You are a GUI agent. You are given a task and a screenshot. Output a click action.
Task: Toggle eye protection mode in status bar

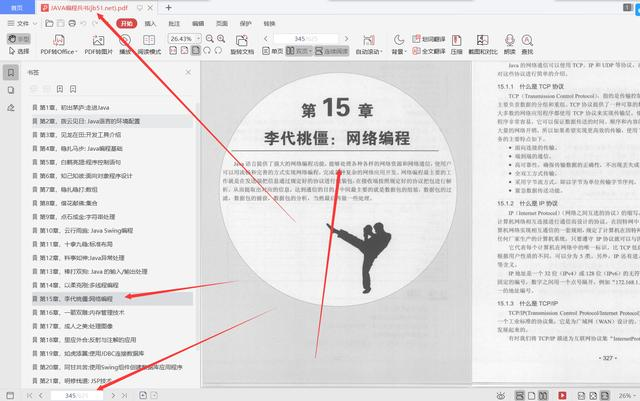coord(501,395)
